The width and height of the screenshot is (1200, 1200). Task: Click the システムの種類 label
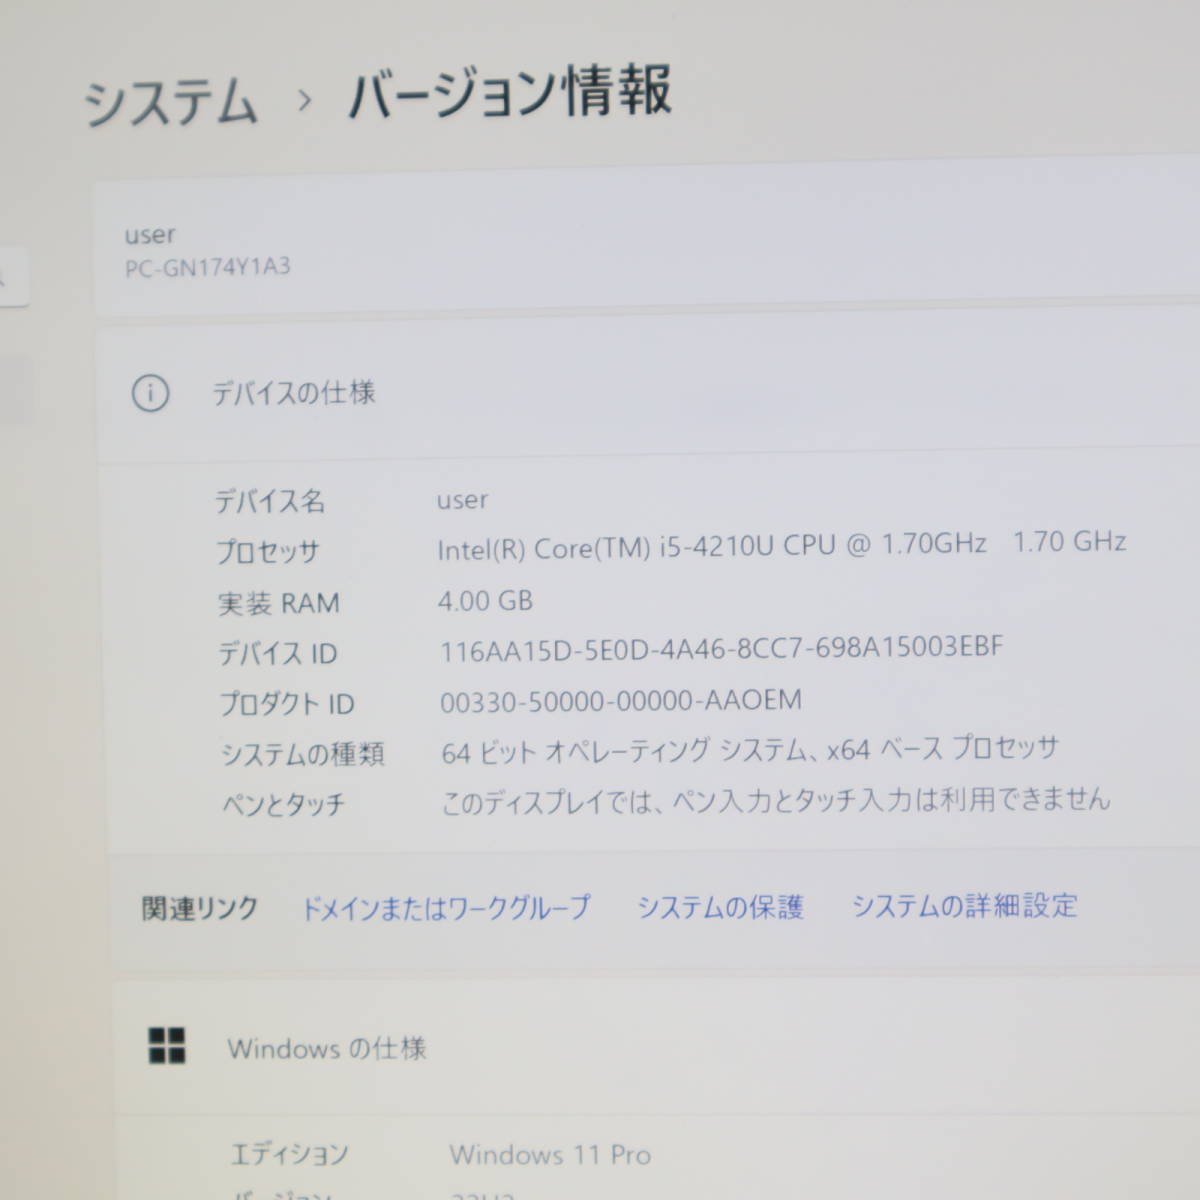(302, 754)
